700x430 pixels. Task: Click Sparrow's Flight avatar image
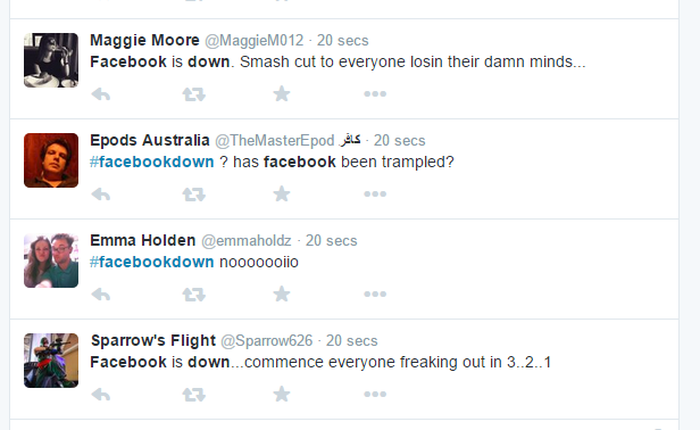click(x=51, y=360)
